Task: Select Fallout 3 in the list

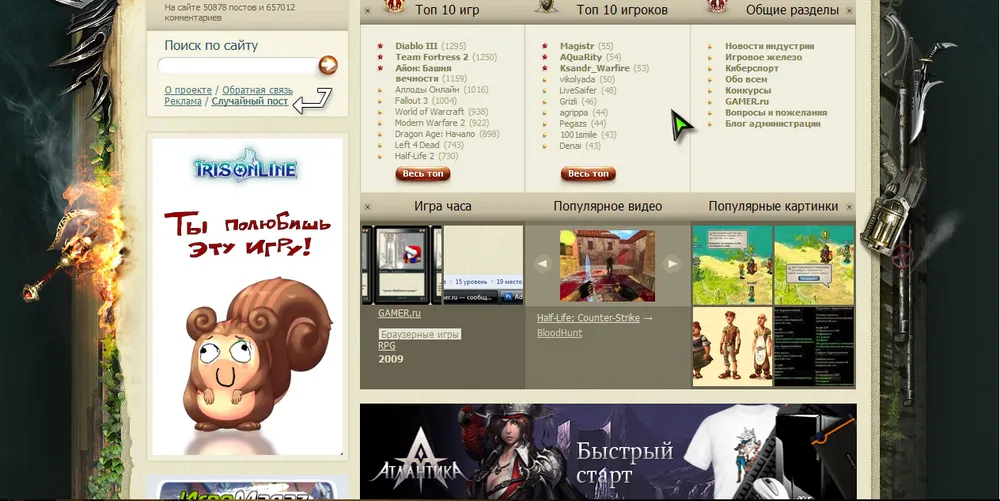Action: (412, 101)
